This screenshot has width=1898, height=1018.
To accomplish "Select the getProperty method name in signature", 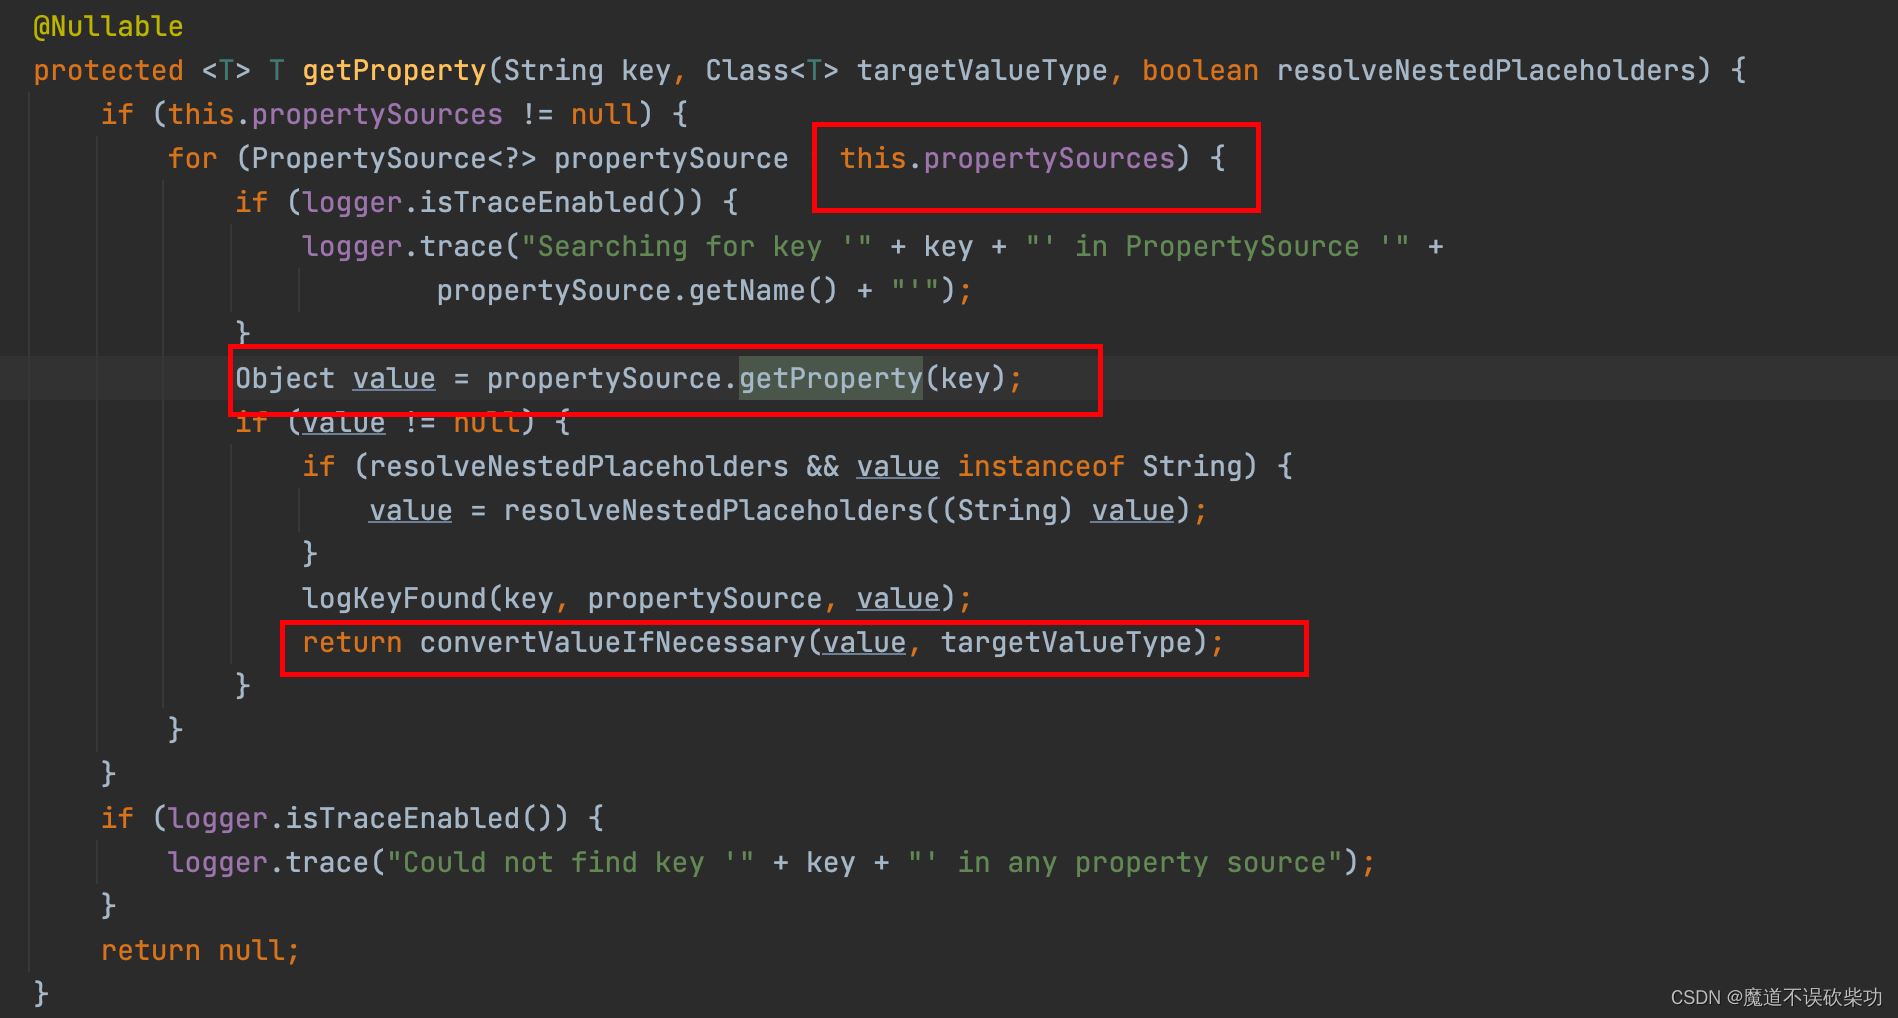I will [x=394, y=71].
